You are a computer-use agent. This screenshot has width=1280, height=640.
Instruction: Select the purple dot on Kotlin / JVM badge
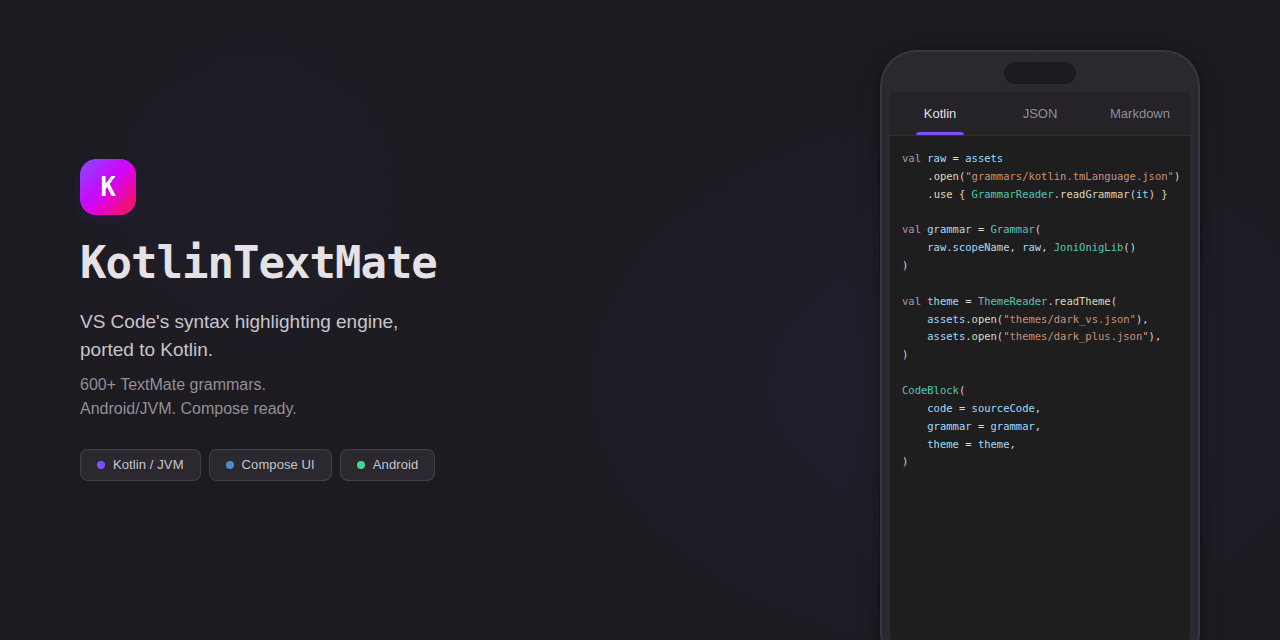tap(100, 464)
